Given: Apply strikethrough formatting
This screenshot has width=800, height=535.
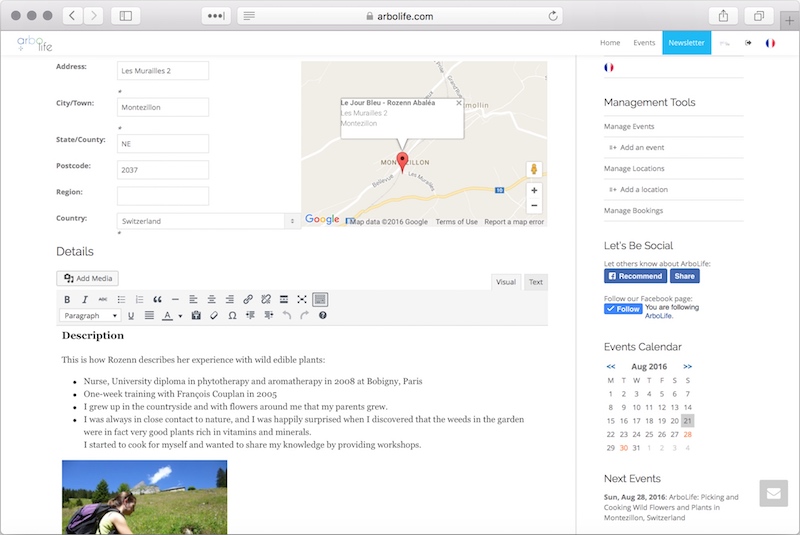Looking at the screenshot, I should [x=103, y=299].
